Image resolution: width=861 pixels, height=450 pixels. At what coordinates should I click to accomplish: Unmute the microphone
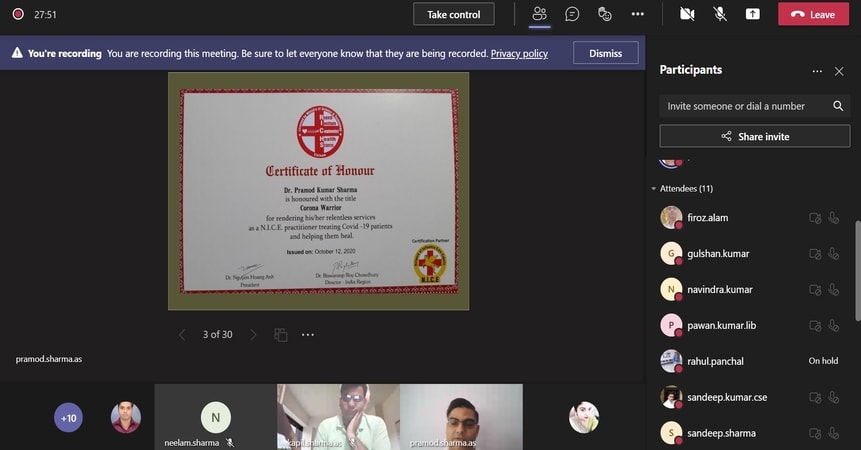pos(720,14)
